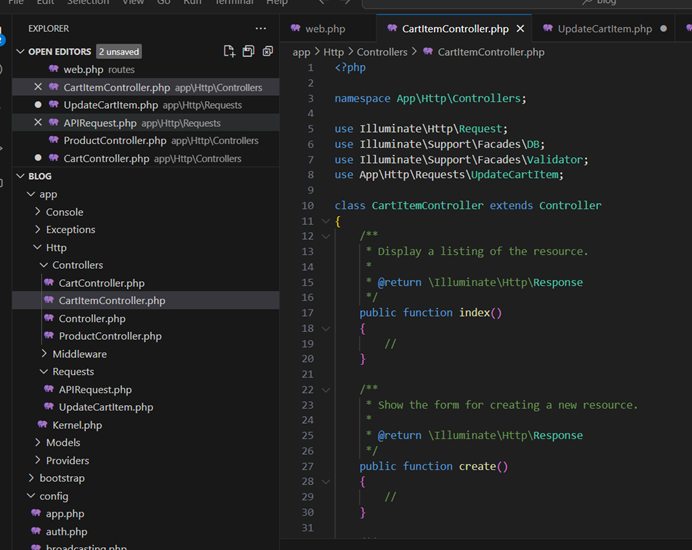The height and width of the screenshot is (550, 692).
Task: Click the Save All icon in Open Editors
Action: point(248,51)
